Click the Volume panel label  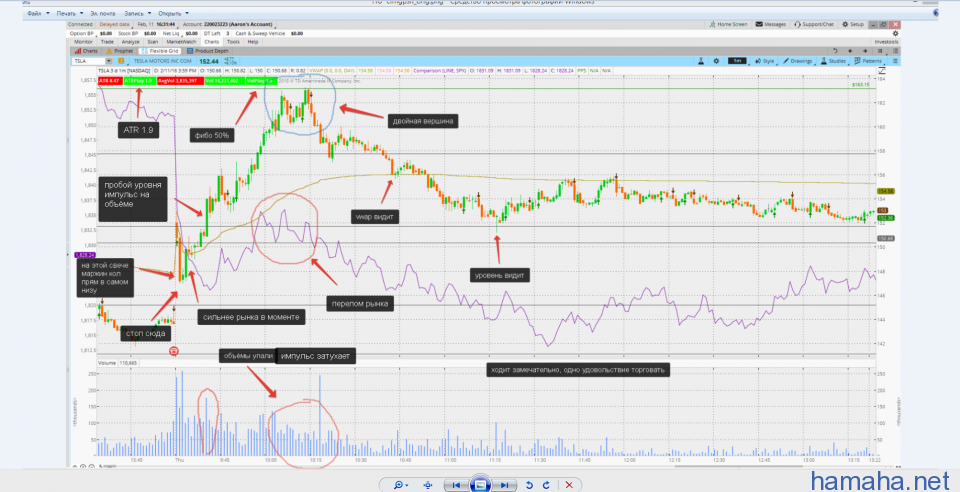(107, 363)
